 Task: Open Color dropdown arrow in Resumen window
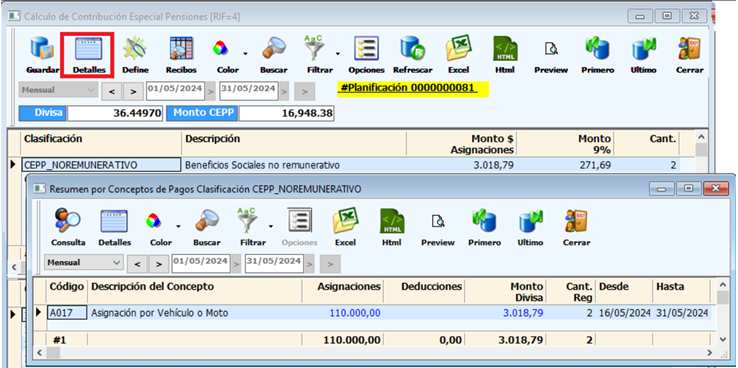pyautogui.click(x=178, y=226)
